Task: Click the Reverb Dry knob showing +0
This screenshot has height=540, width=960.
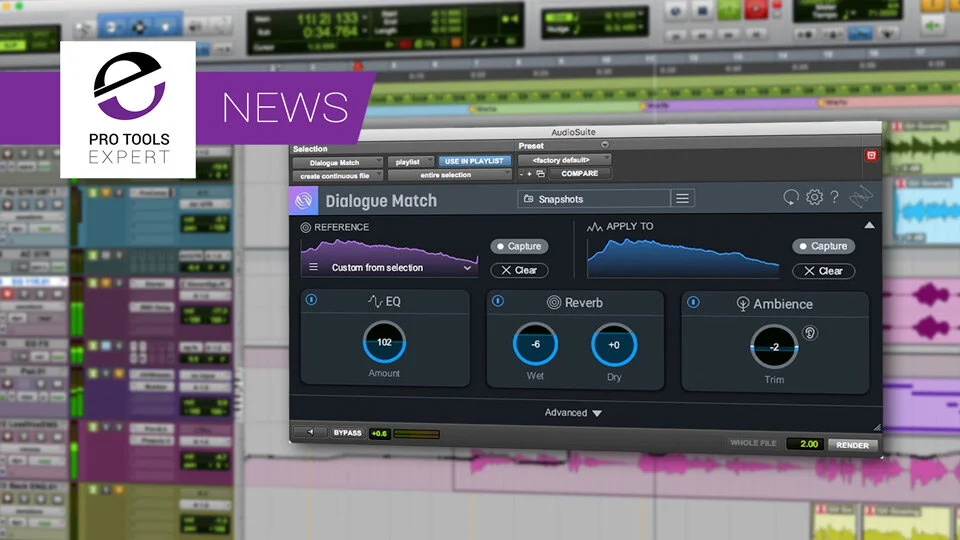Action: pyautogui.click(x=614, y=345)
